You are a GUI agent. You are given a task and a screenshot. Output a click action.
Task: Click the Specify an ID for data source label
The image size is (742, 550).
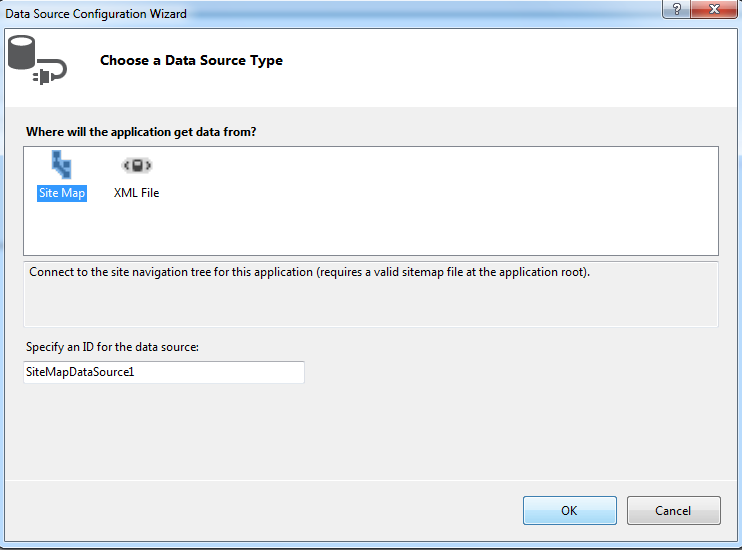point(113,347)
